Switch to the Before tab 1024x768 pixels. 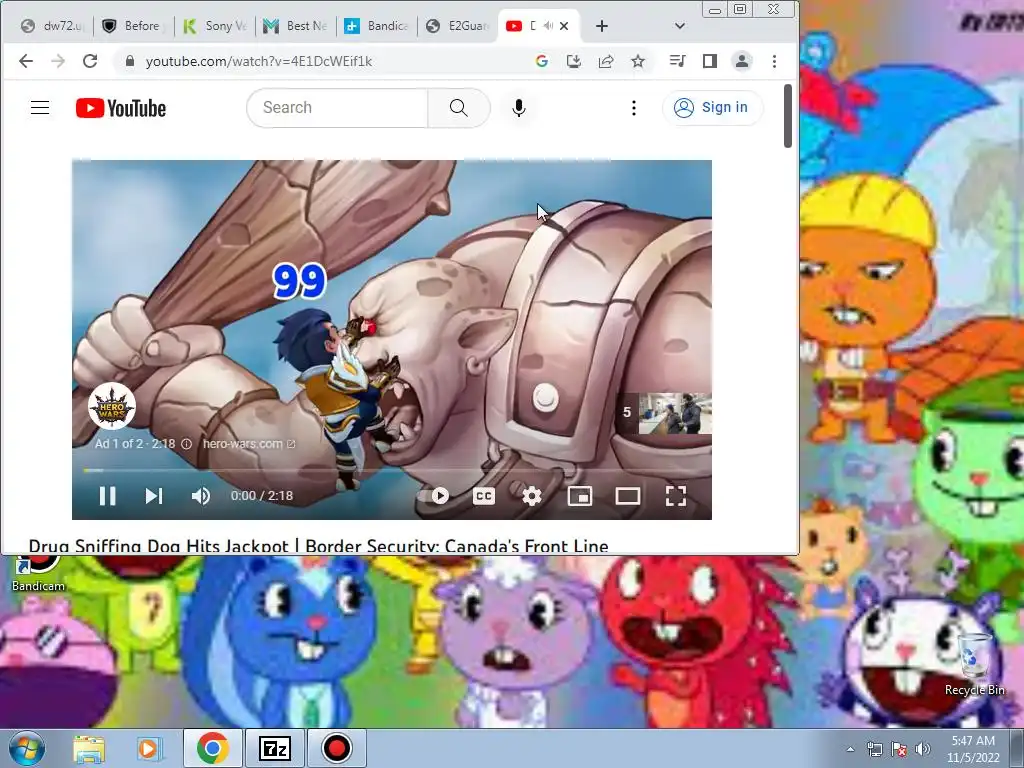(133, 26)
